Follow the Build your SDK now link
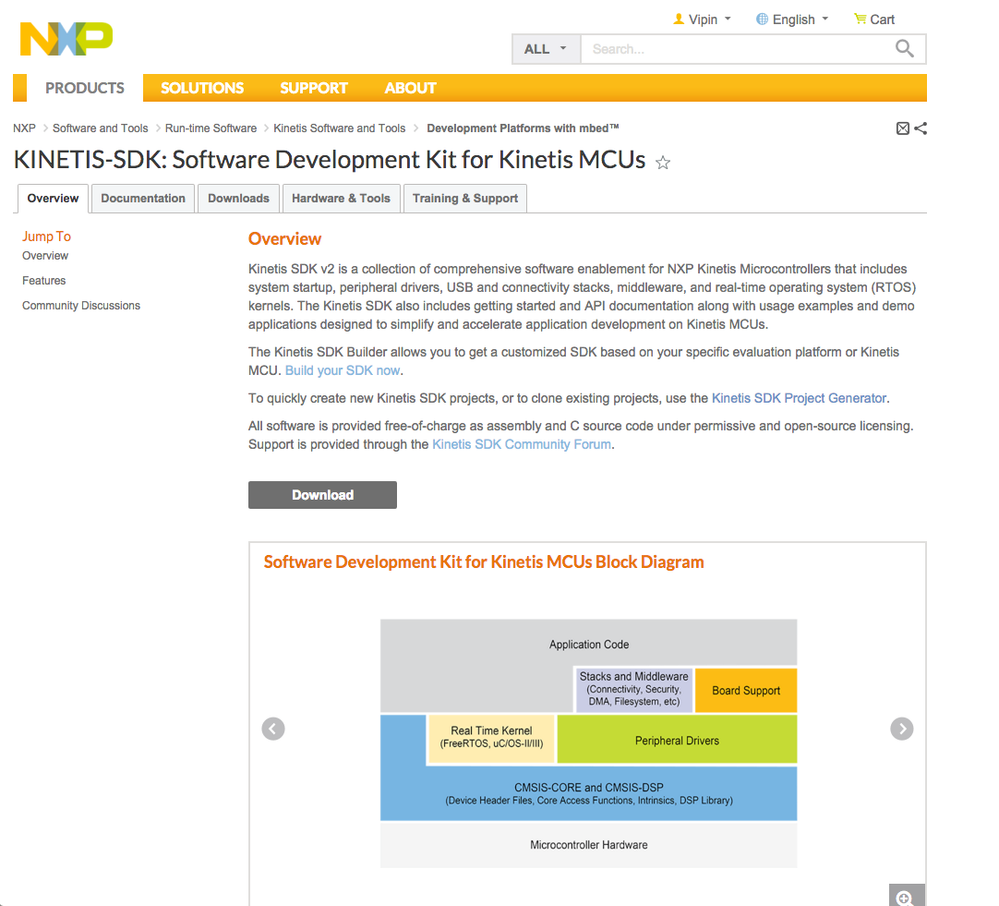The height and width of the screenshot is (906, 999). click(x=343, y=370)
